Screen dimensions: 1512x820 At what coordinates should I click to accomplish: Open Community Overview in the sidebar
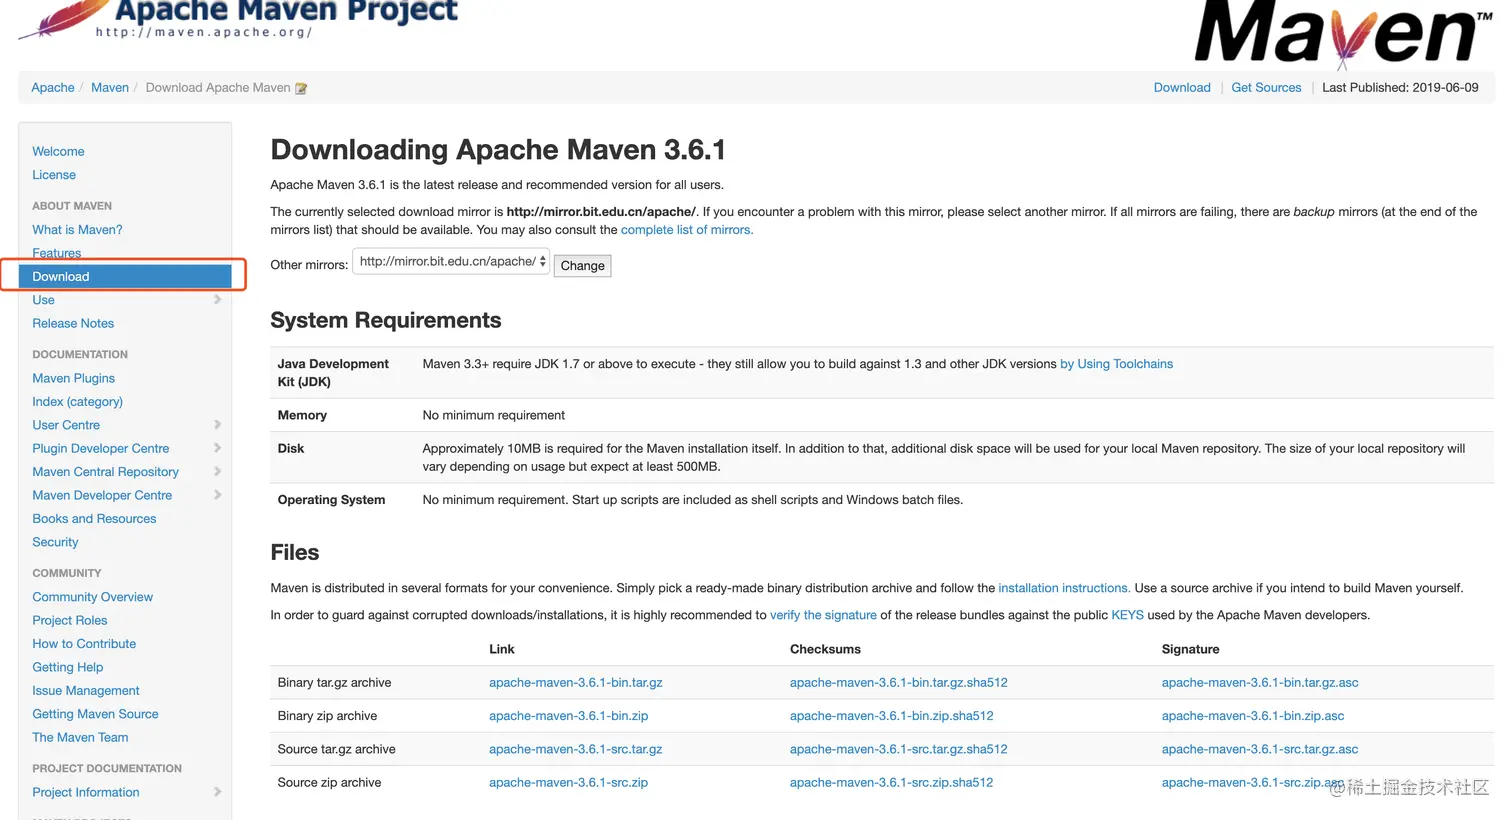(x=92, y=597)
